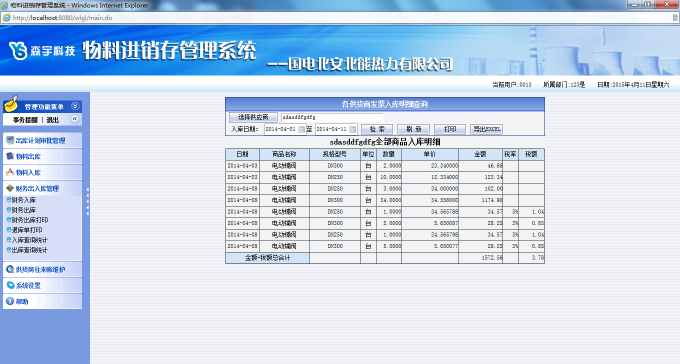Click the 检索 search button
Screen dimensions: 680x364
pos(377,129)
